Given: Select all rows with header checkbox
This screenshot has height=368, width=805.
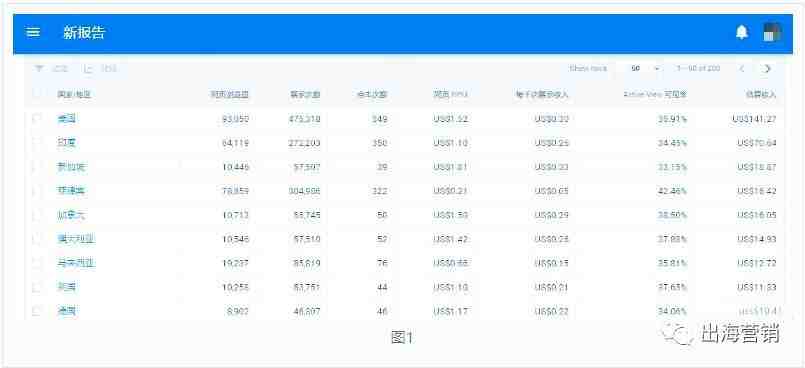Looking at the screenshot, I should (x=36, y=94).
